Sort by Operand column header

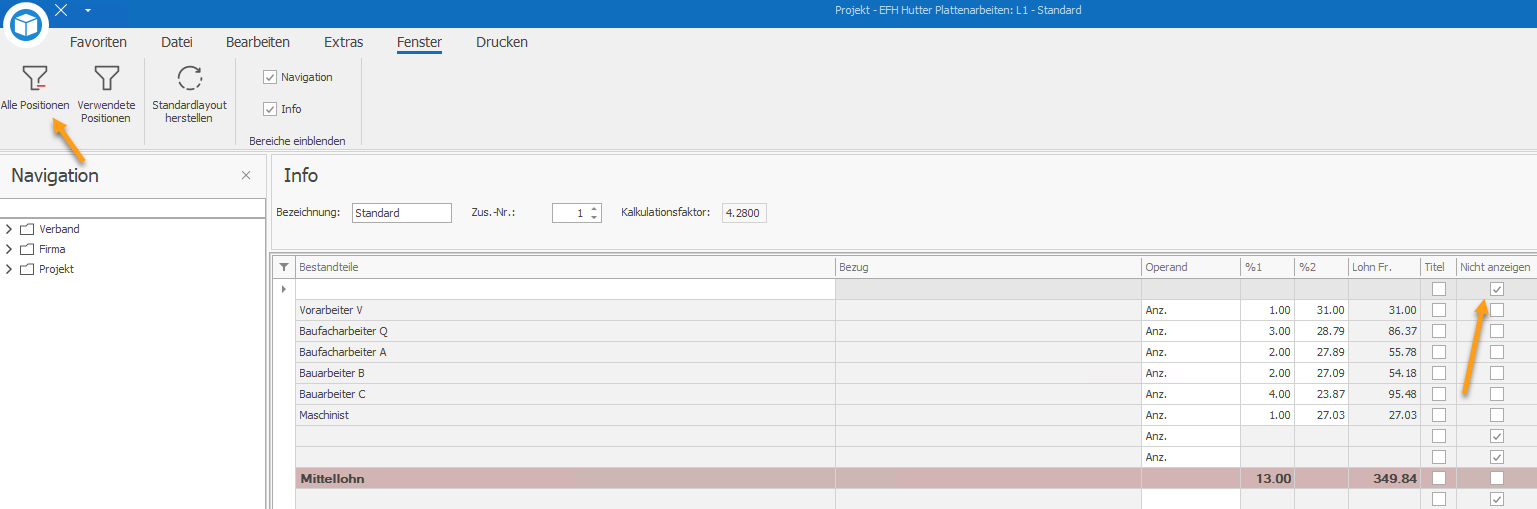(1191, 267)
